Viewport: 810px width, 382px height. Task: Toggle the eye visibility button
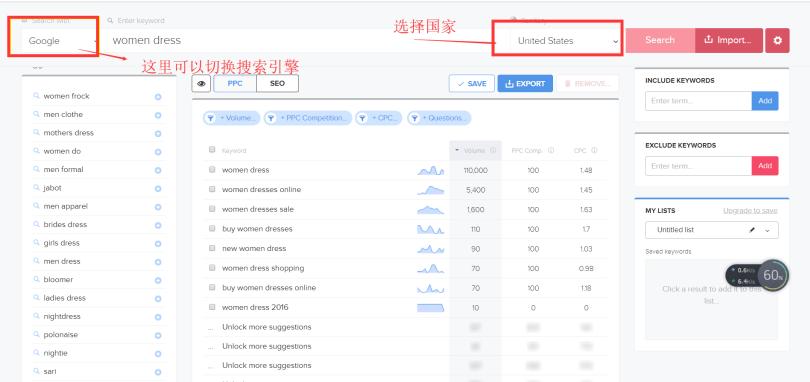201,83
